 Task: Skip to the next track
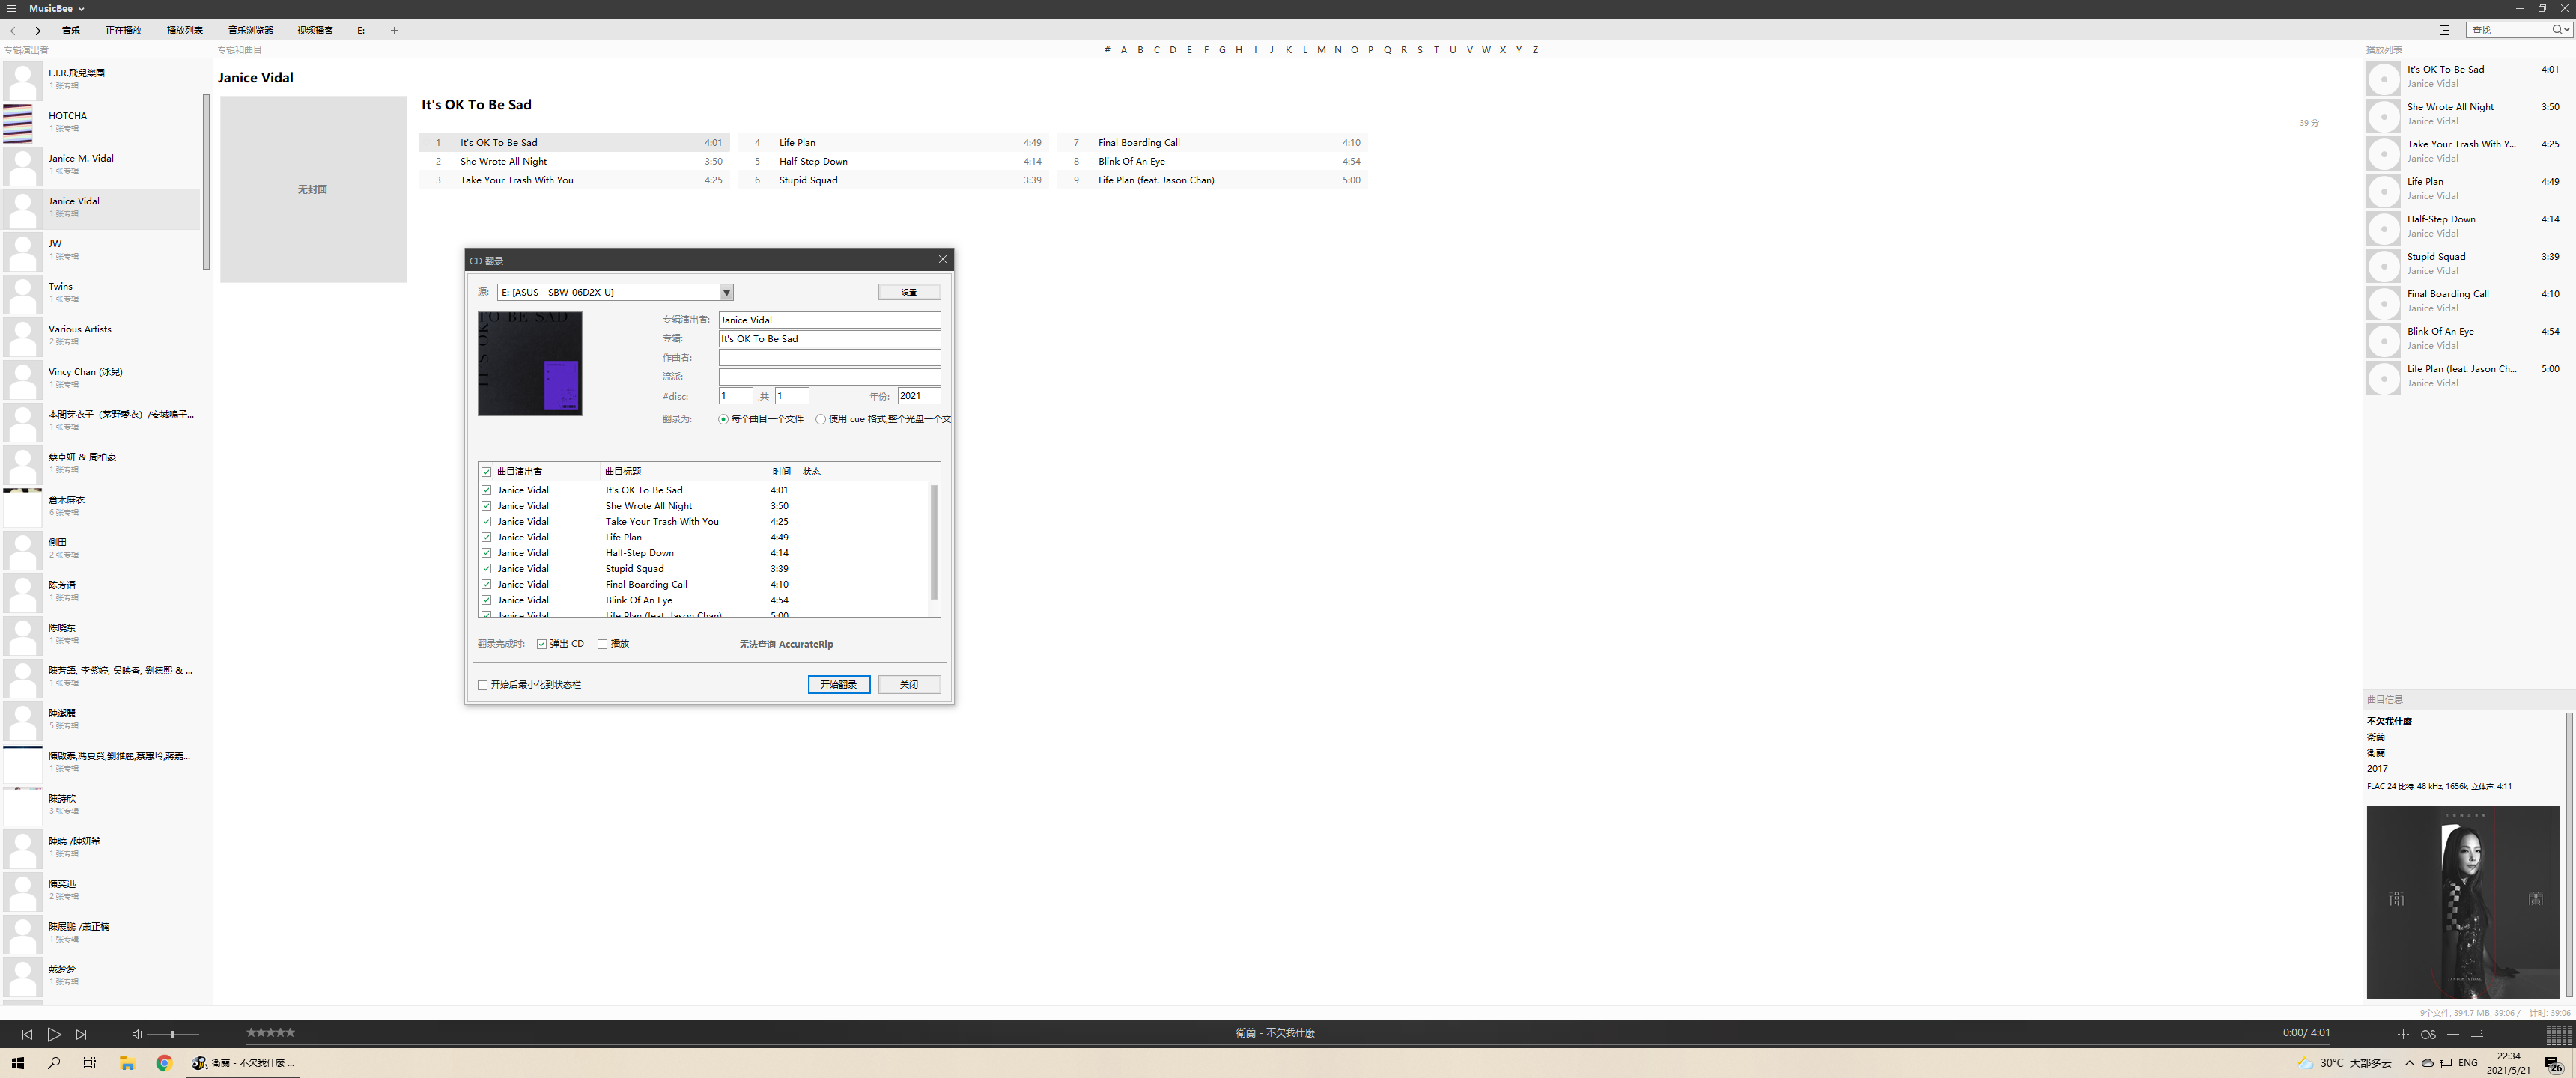pos(81,1034)
